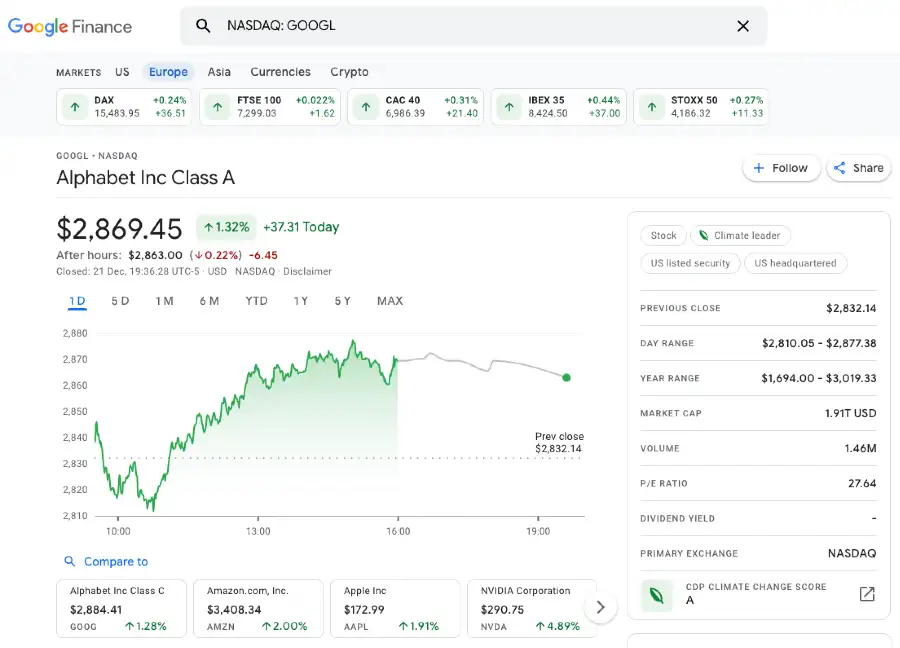Click the Market Cap value 1.91T USD
This screenshot has width=900, height=648.
point(851,413)
